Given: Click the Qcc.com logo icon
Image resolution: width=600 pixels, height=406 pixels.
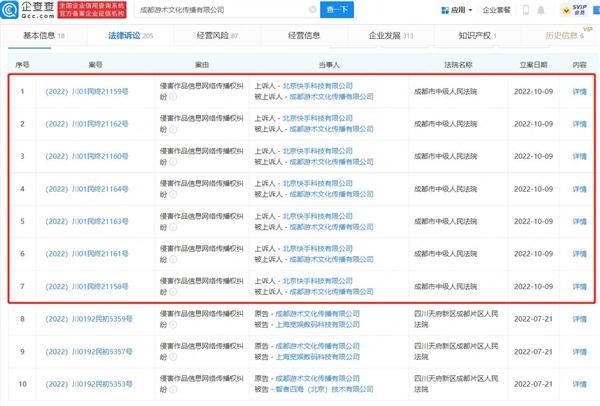Looking at the screenshot, I should point(9,9).
